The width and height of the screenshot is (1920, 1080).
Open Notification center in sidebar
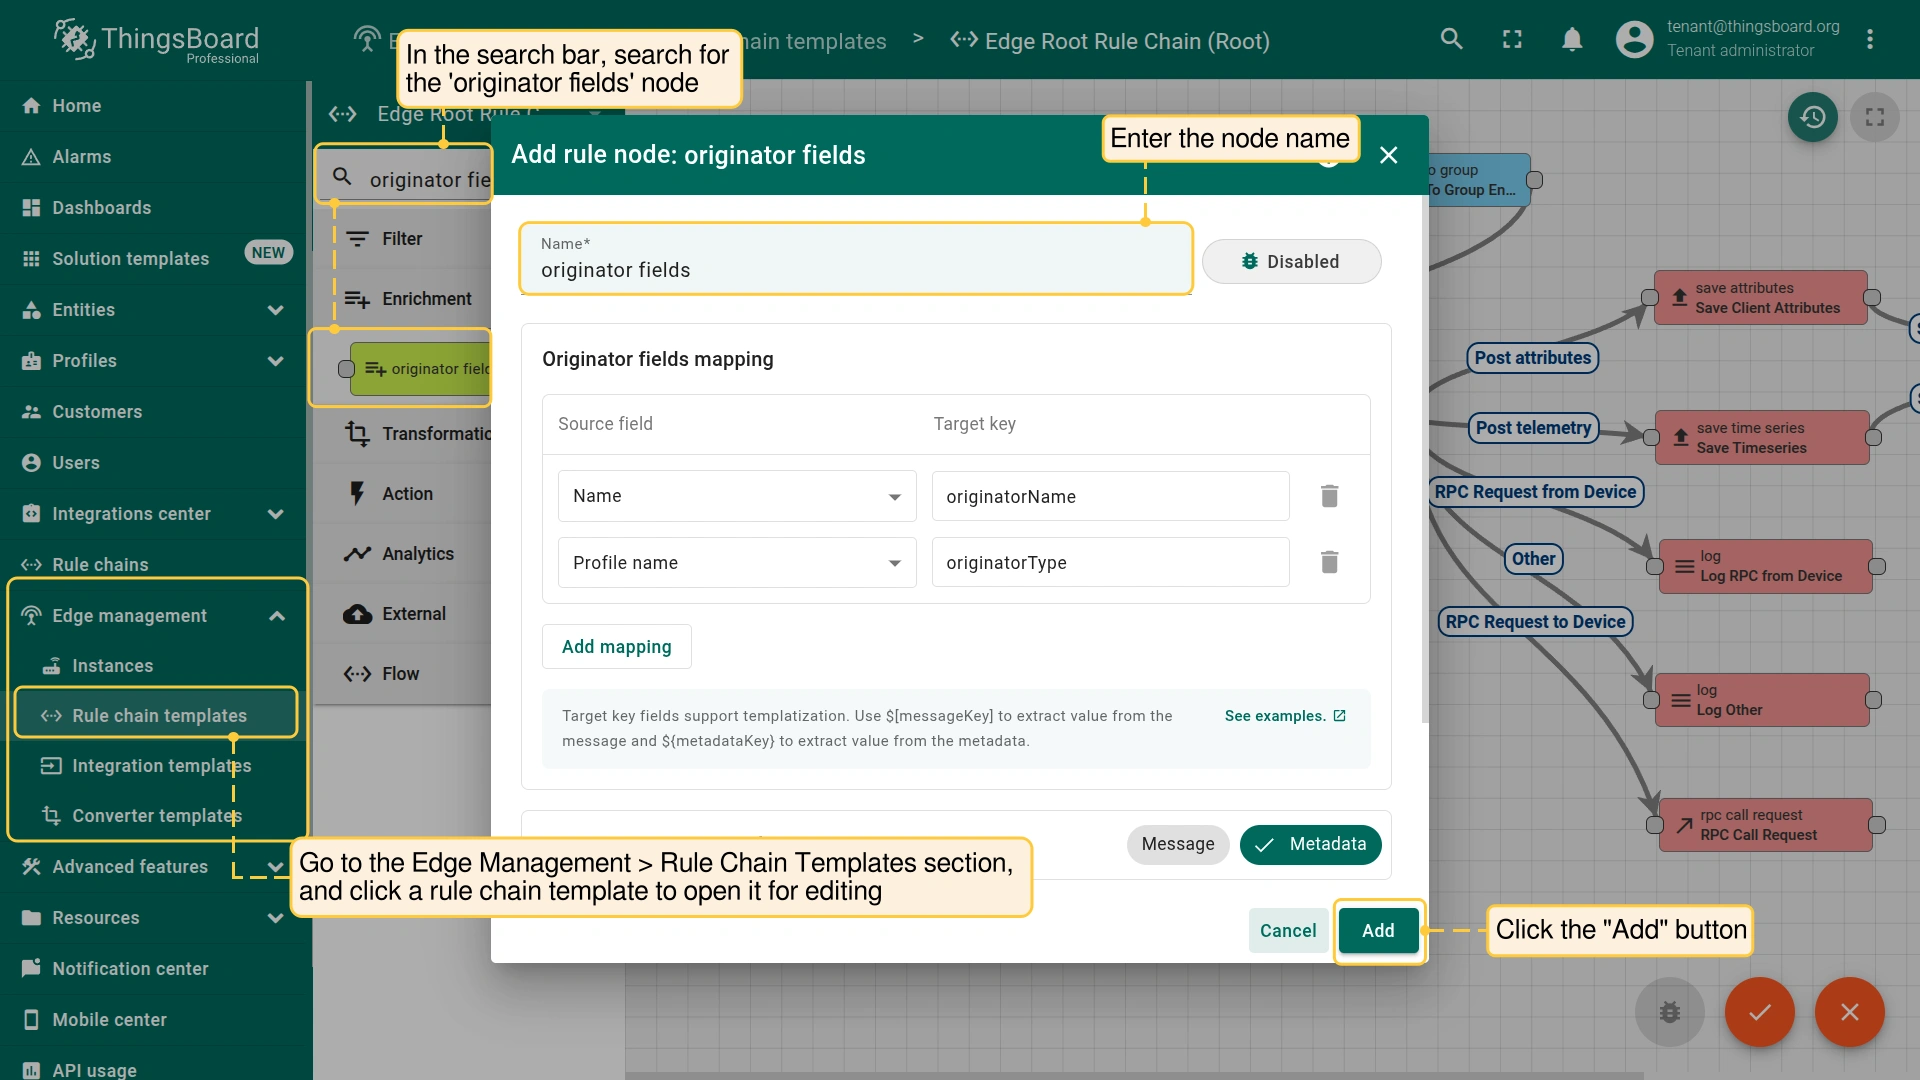pos(154,969)
